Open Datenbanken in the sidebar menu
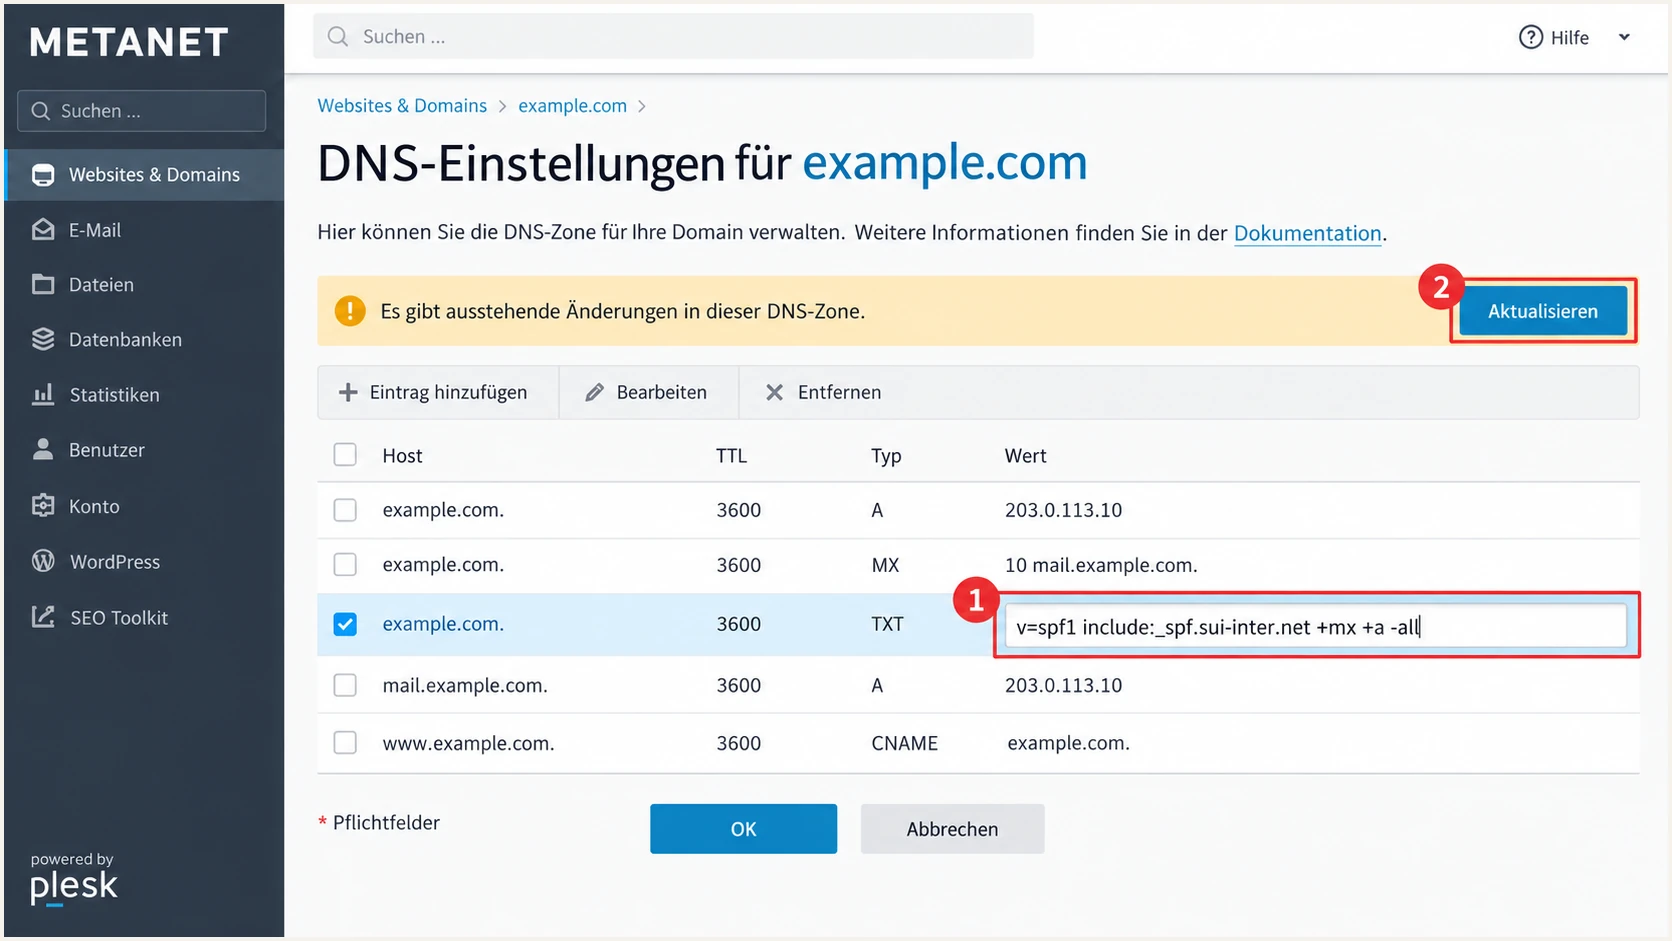Screen dimensions: 1672x941 (x=144, y=339)
